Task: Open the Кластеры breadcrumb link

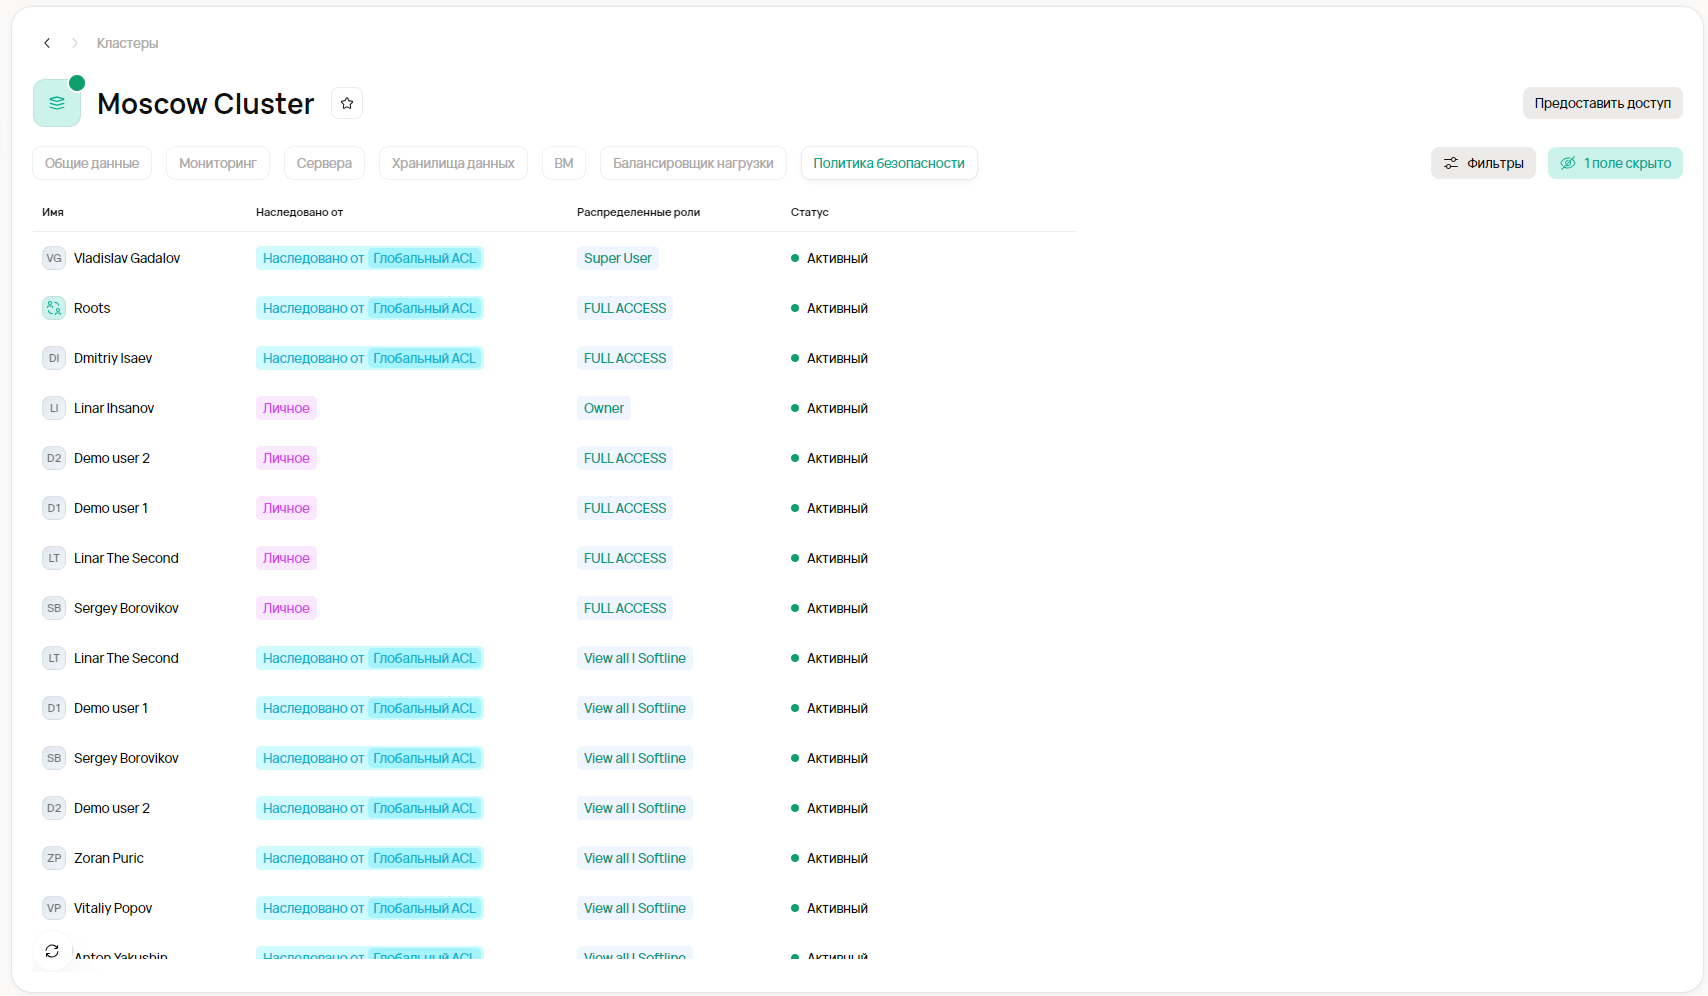Action: coord(127,43)
